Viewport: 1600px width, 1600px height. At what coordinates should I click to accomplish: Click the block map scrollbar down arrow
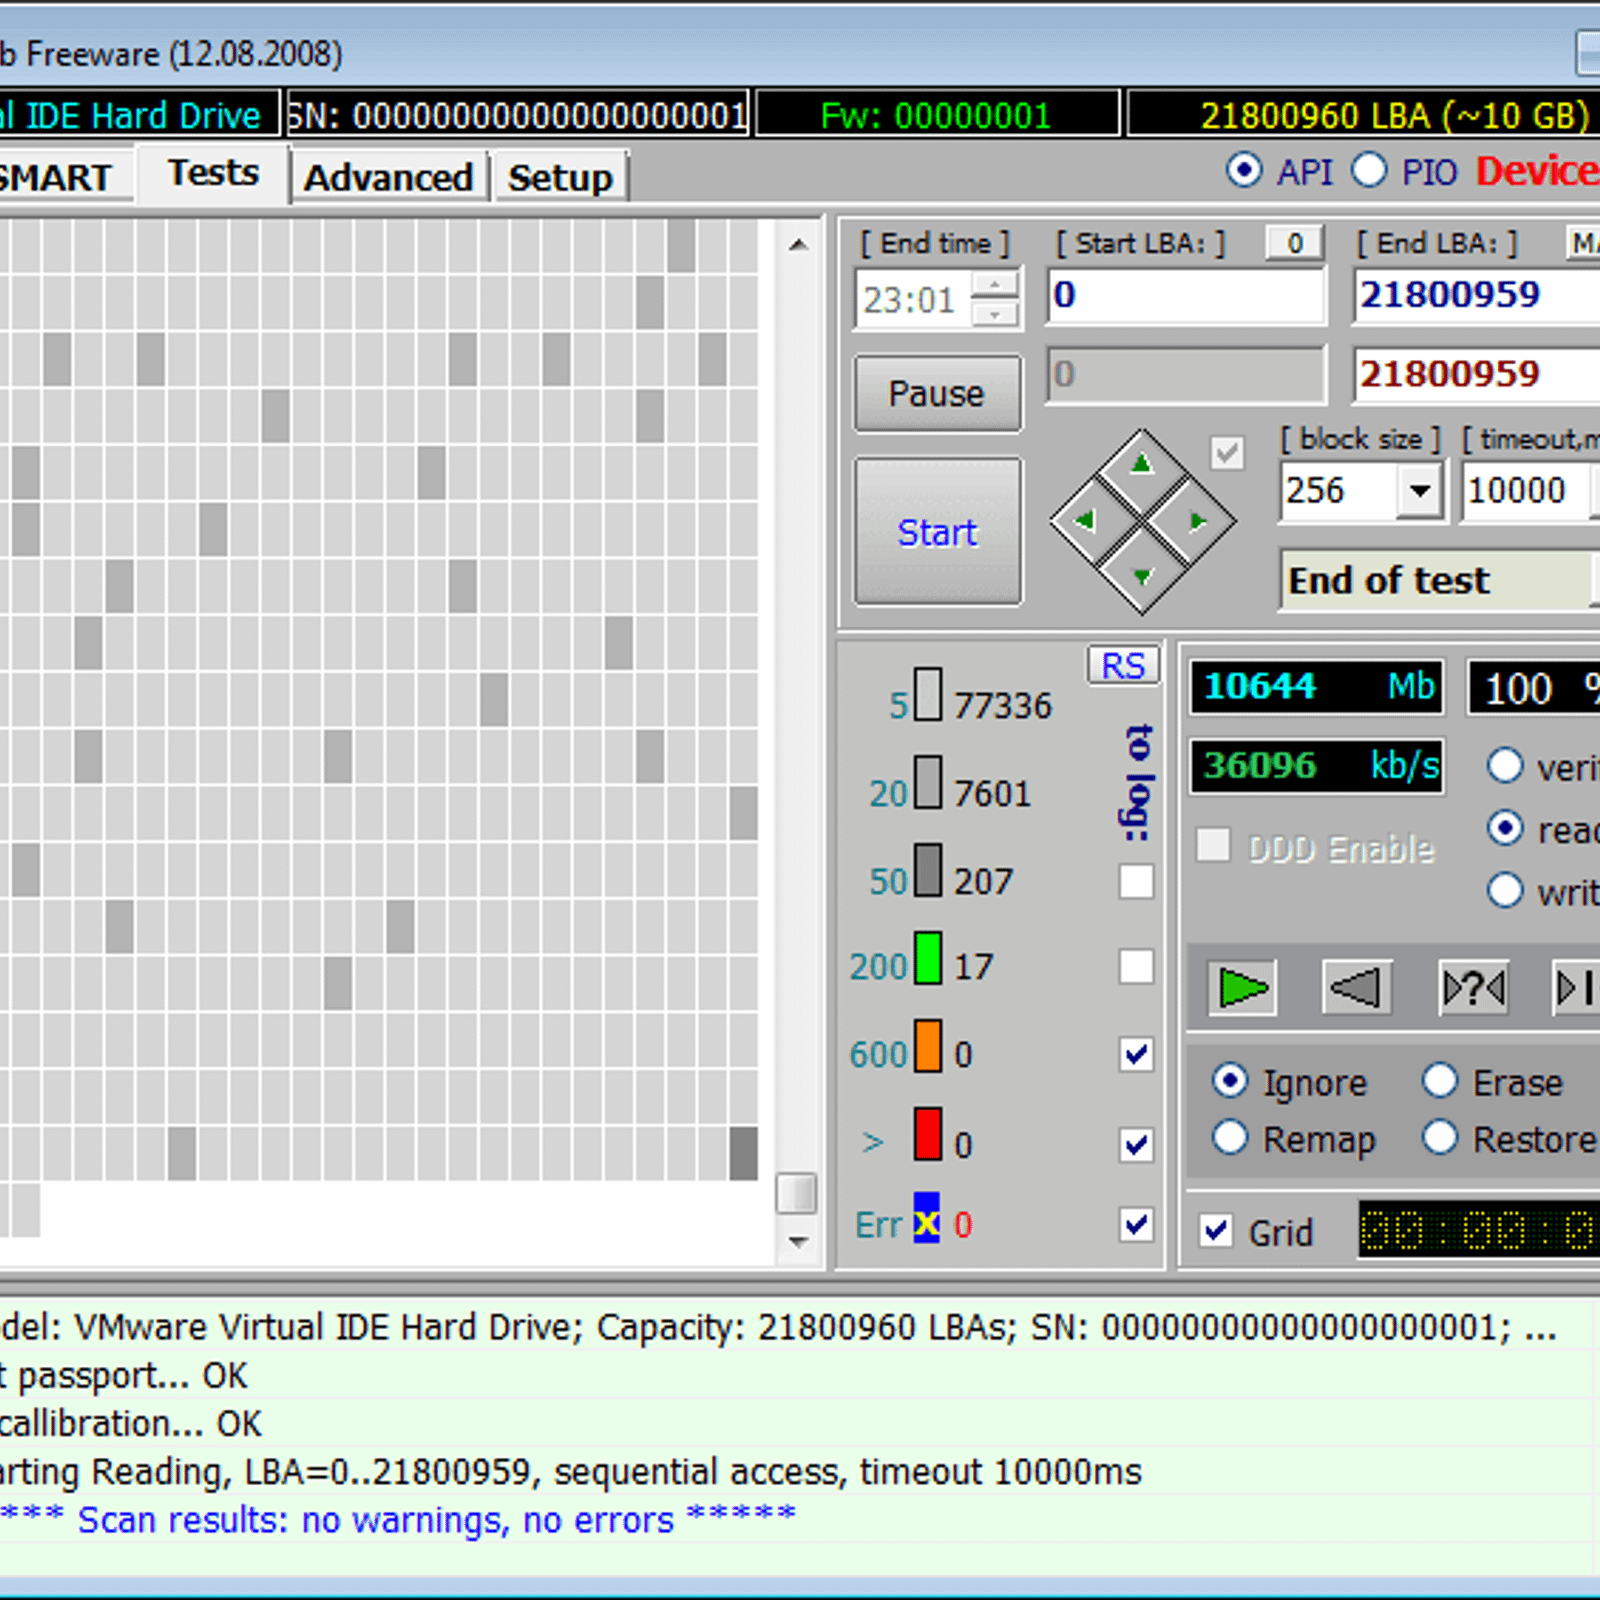[797, 1241]
